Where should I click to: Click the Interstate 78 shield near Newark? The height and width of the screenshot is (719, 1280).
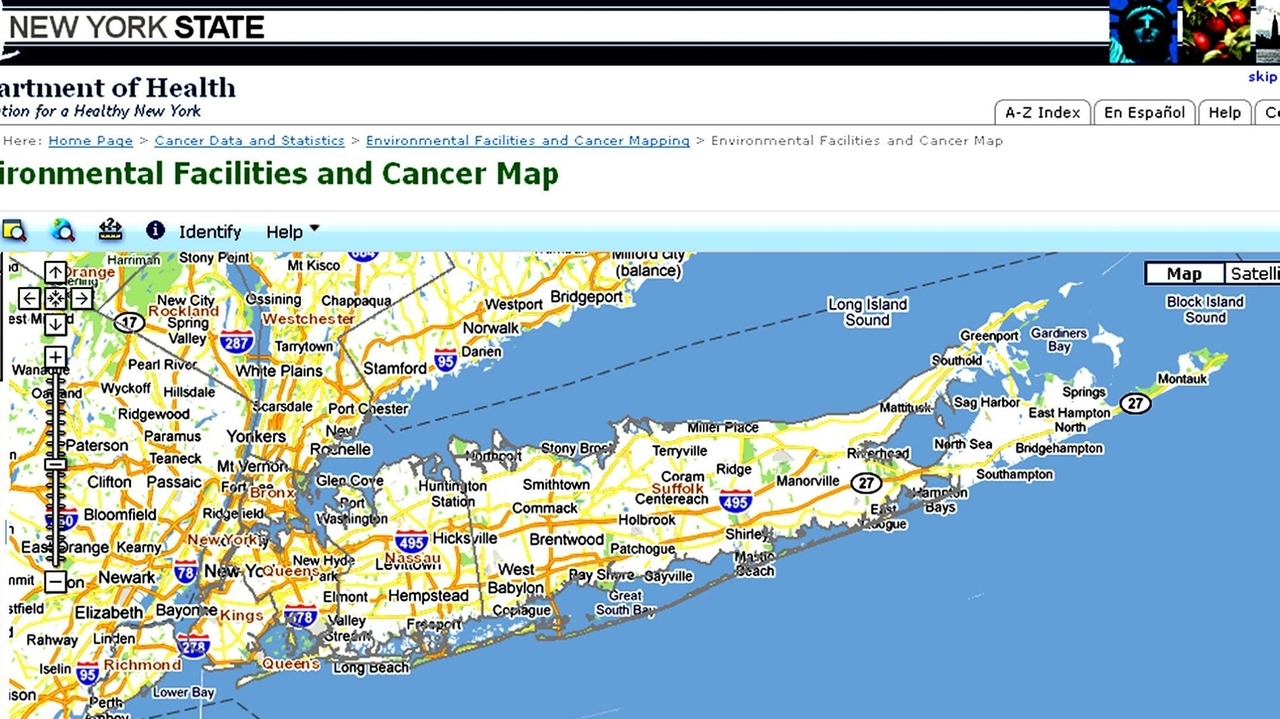[x=185, y=572]
